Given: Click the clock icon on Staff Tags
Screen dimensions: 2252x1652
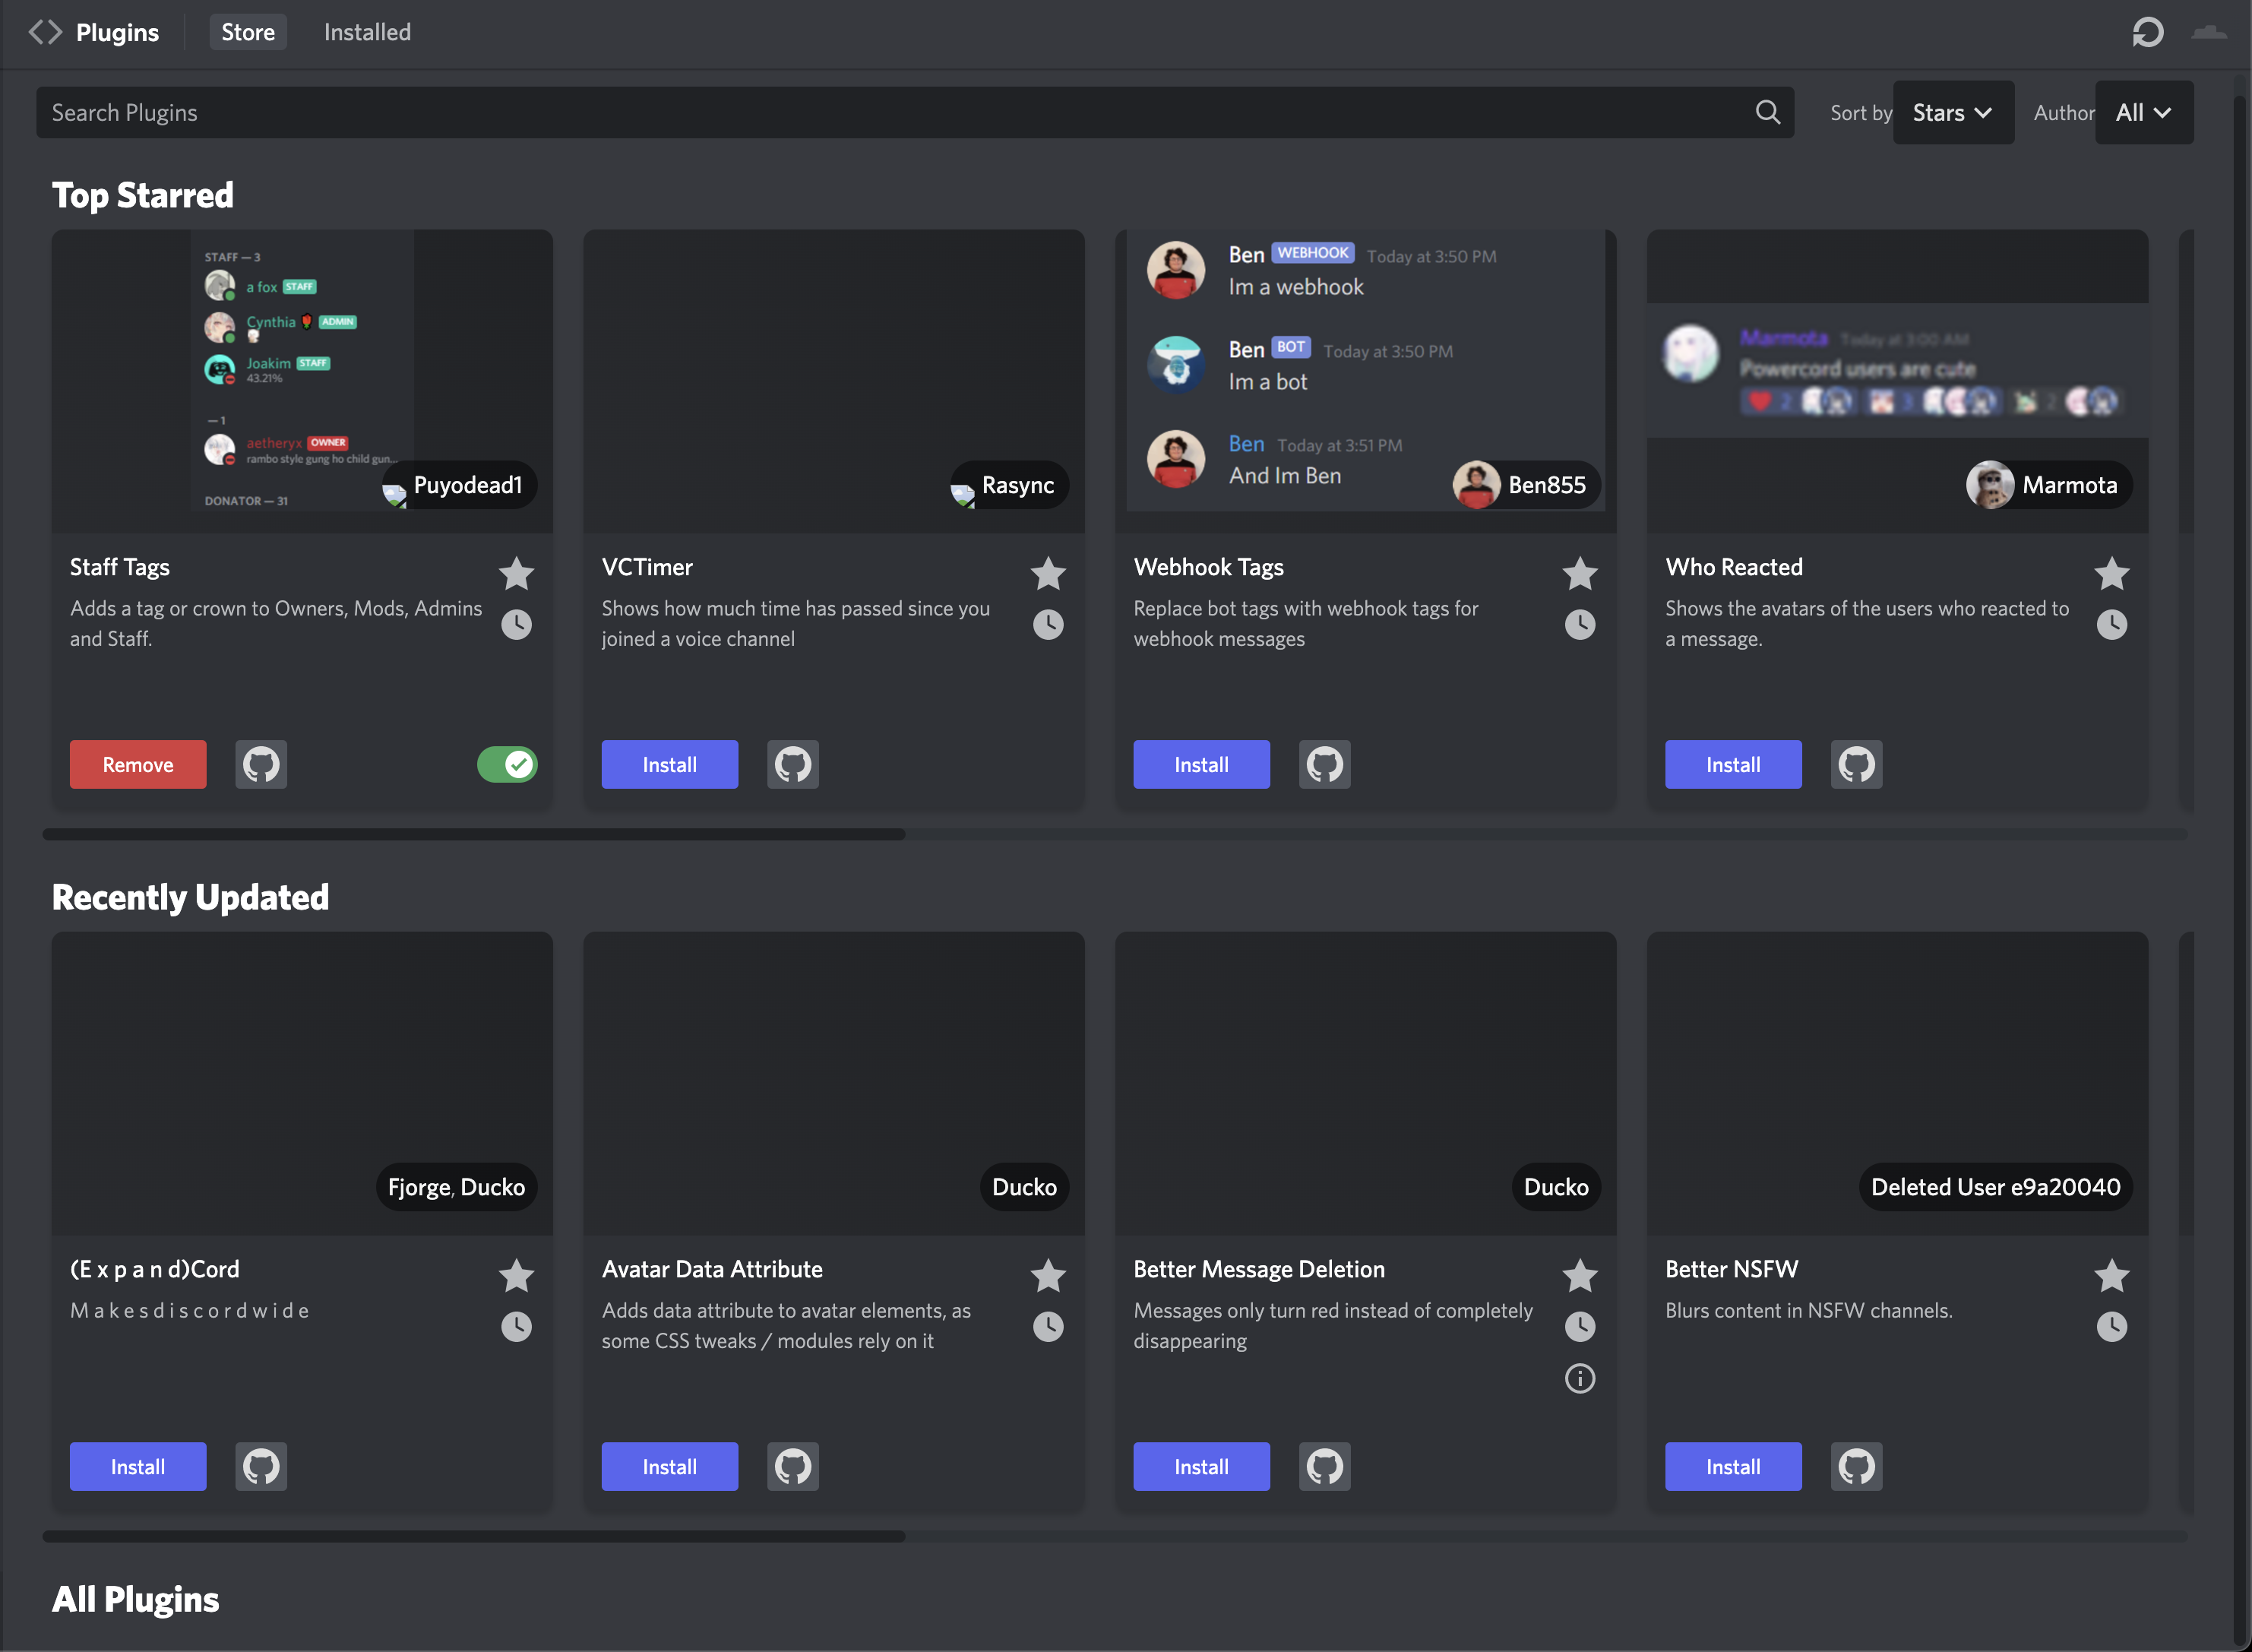Looking at the screenshot, I should [516, 625].
